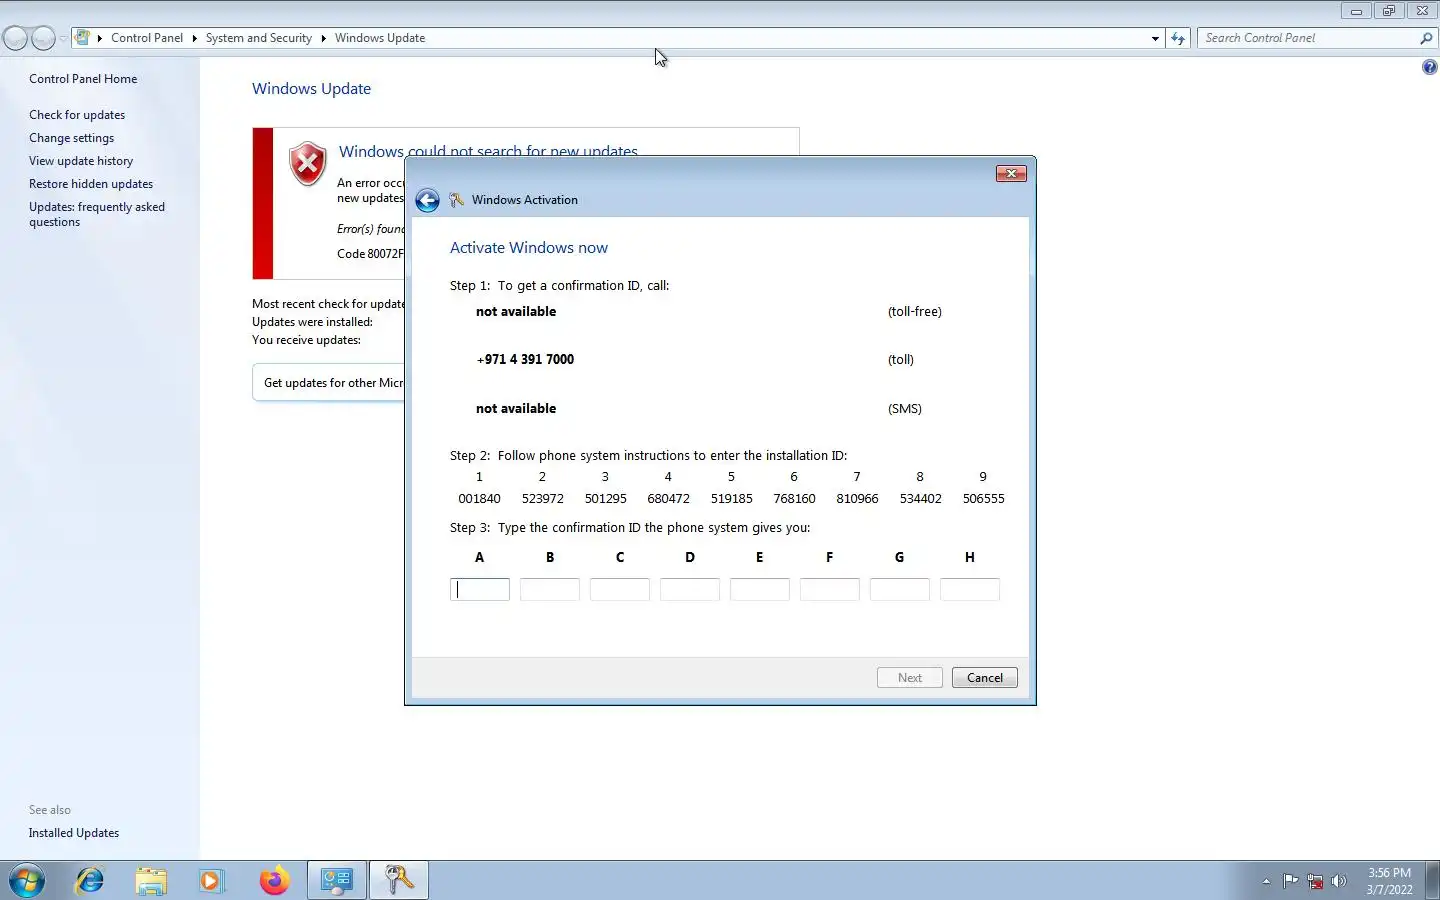This screenshot has width=1440, height=900.
Task: Open Restore hidden updates link
Action: 91,184
